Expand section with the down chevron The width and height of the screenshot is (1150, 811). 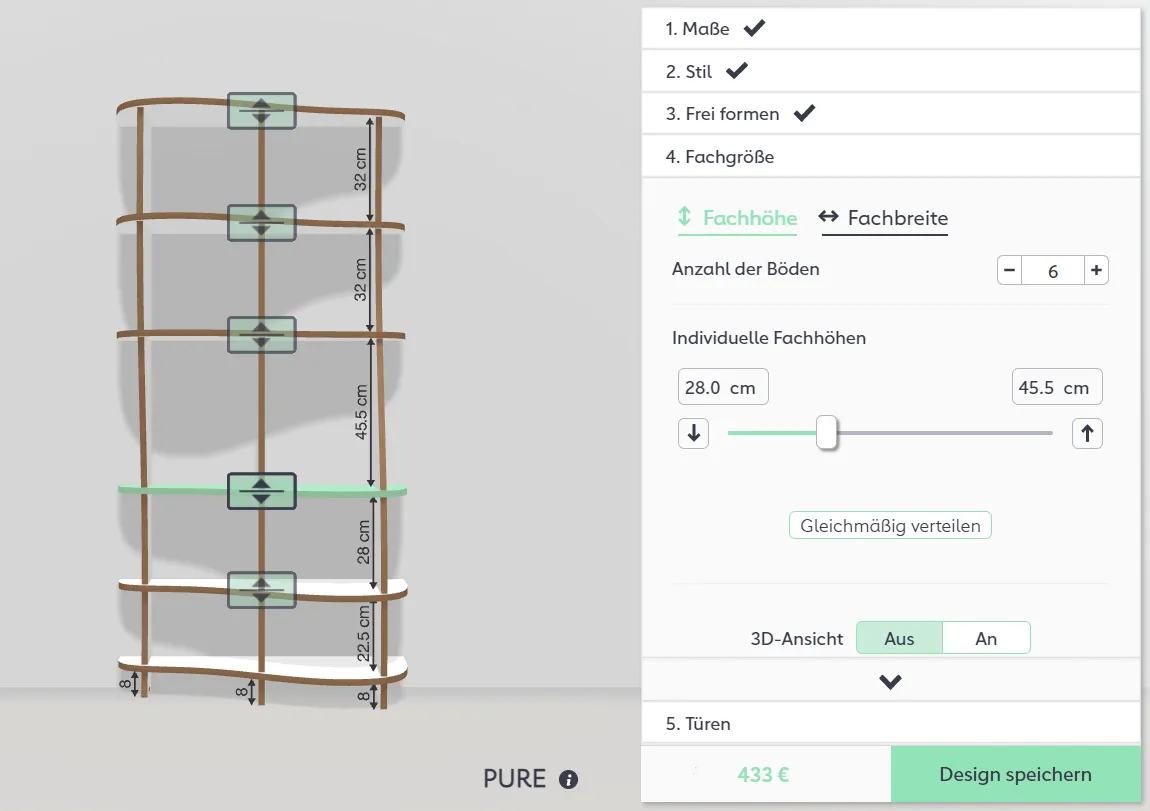tap(890, 682)
